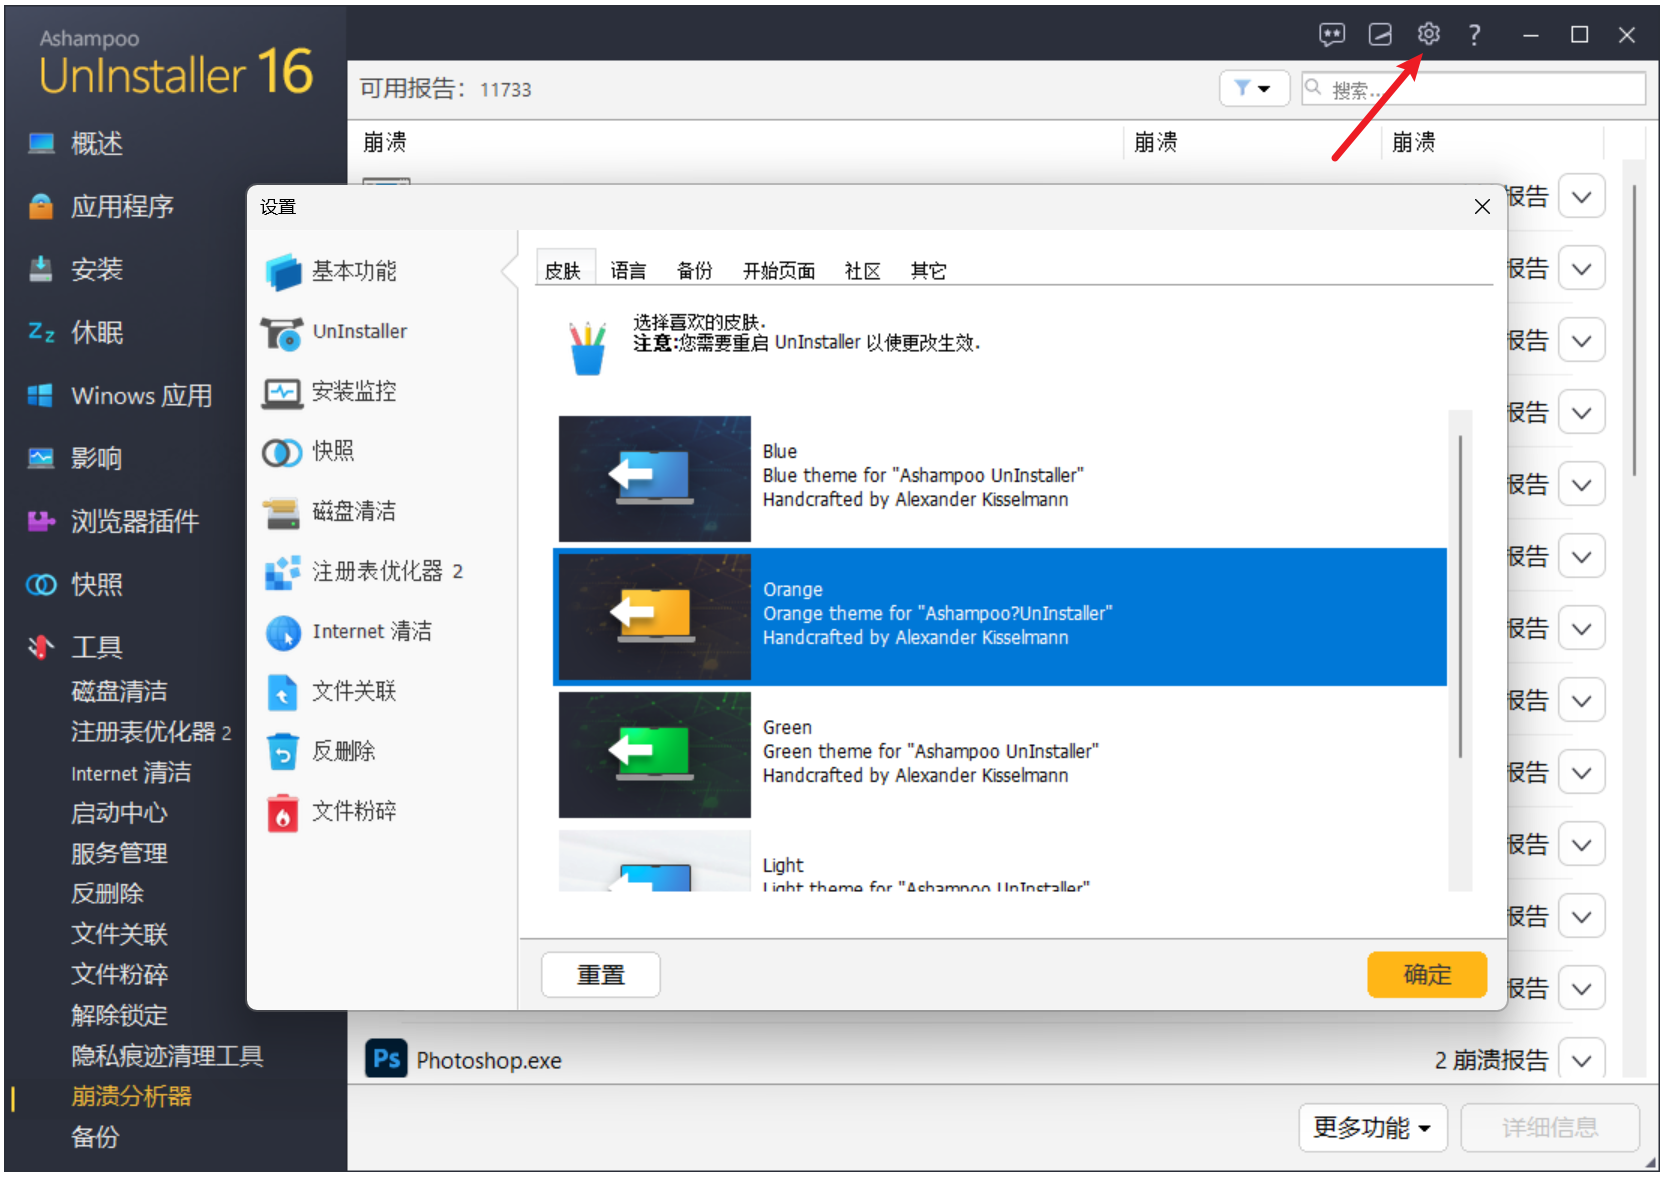Open 磁盘清洁 under the 工具 section

click(119, 691)
